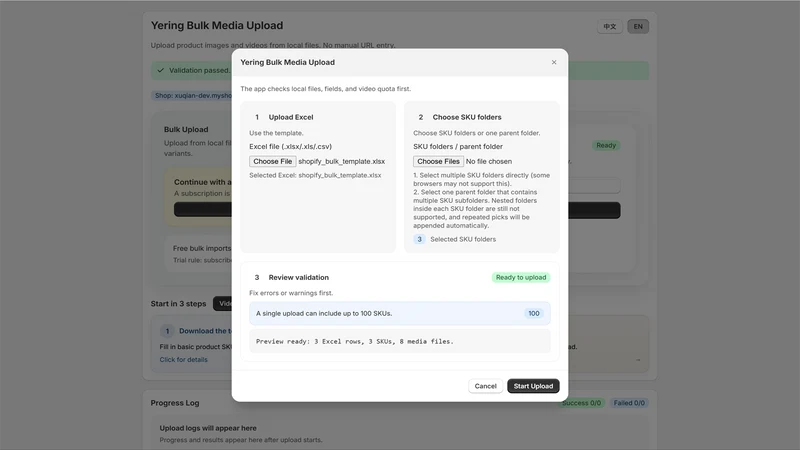Viewport: 800px width, 450px height.
Task: Click the Success 0/0 badge
Action: point(581,403)
